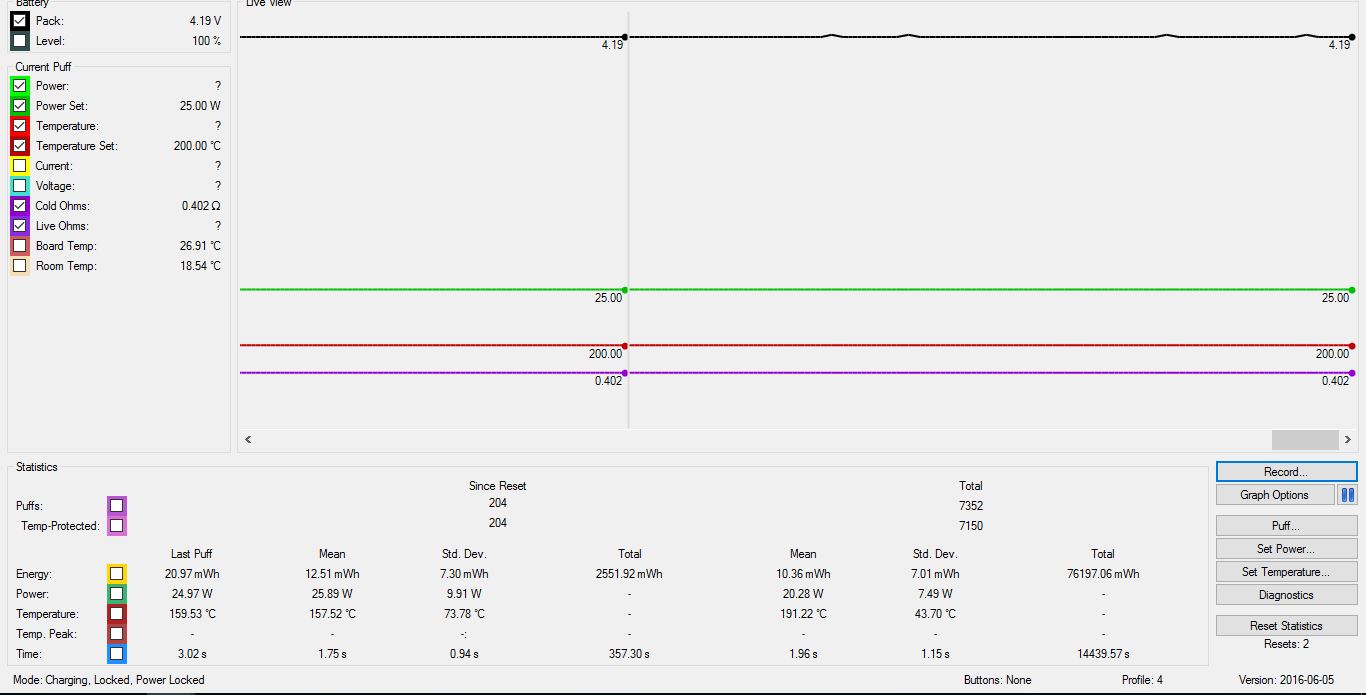Open the Record dialog
Image resolution: width=1366 pixels, height=695 pixels.
[1286, 472]
